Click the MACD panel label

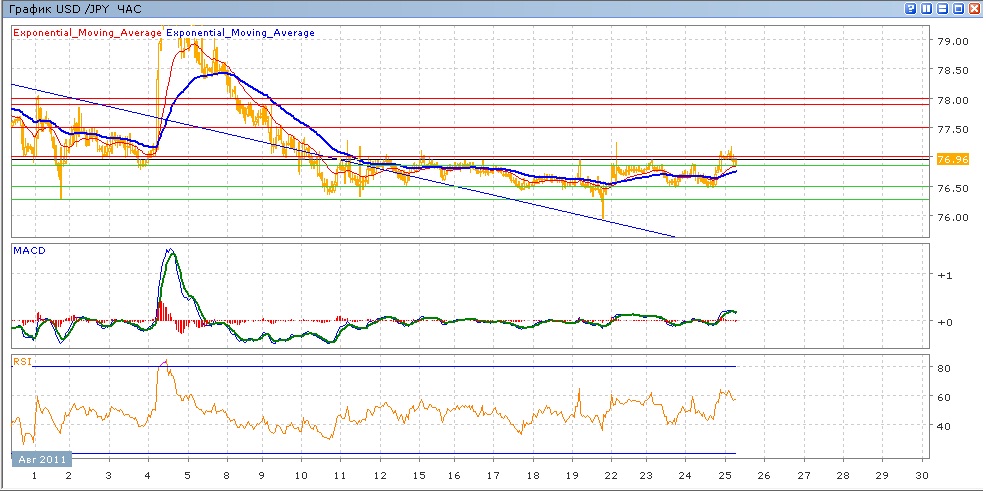point(28,250)
